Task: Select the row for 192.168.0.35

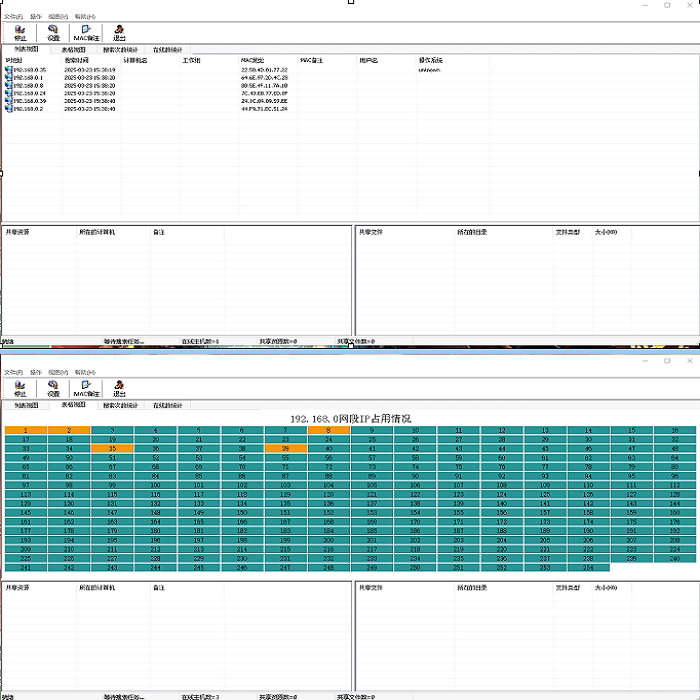Action: point(246,70)
